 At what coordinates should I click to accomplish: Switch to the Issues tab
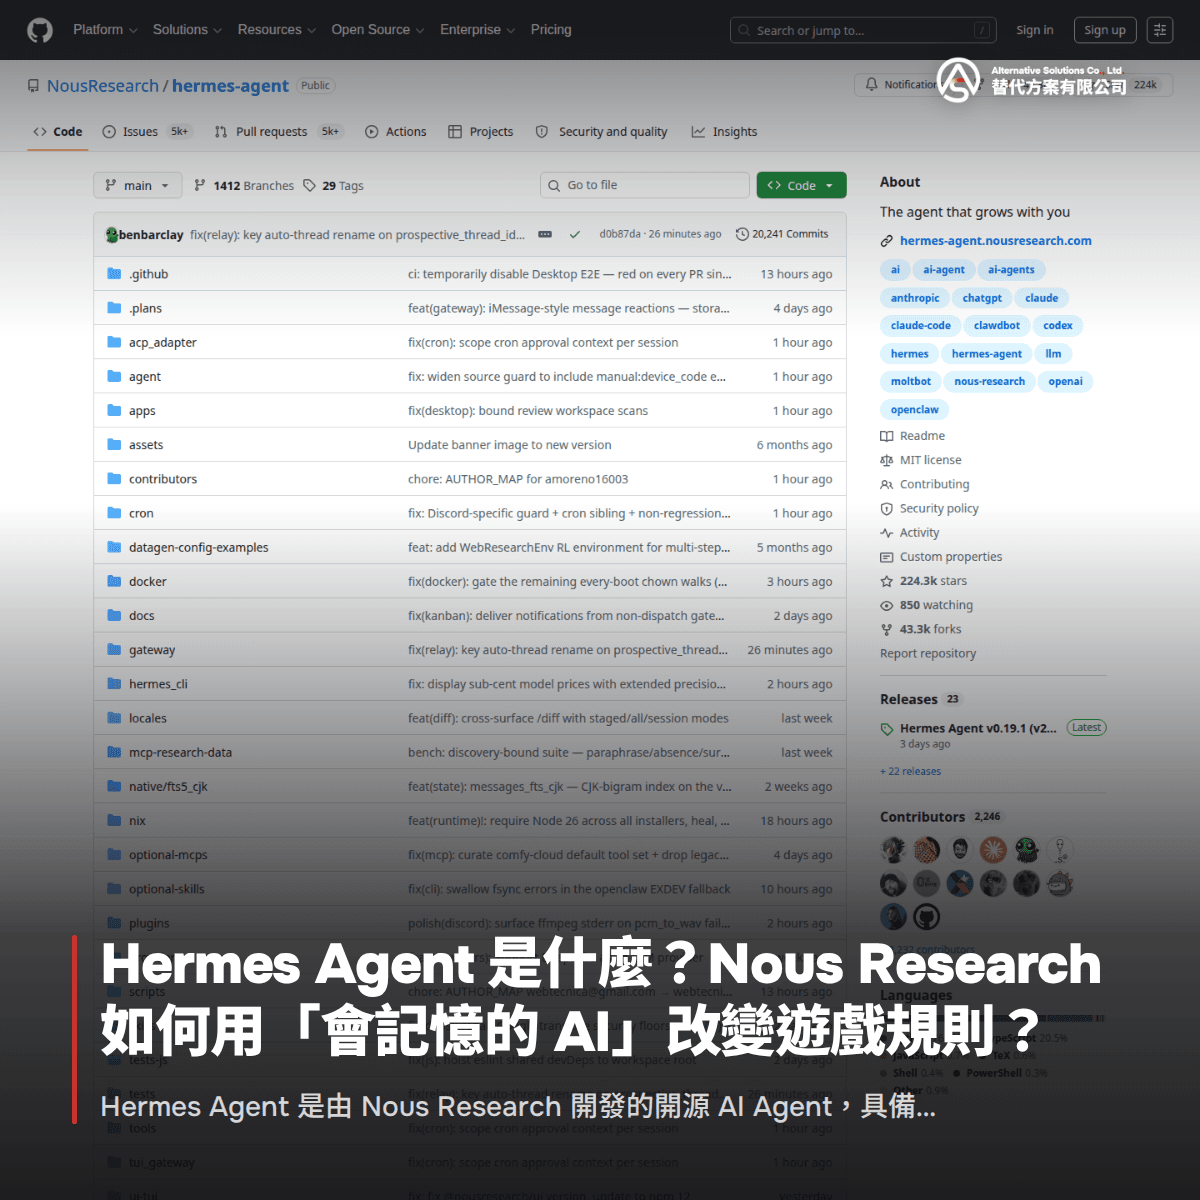point(148,132)
